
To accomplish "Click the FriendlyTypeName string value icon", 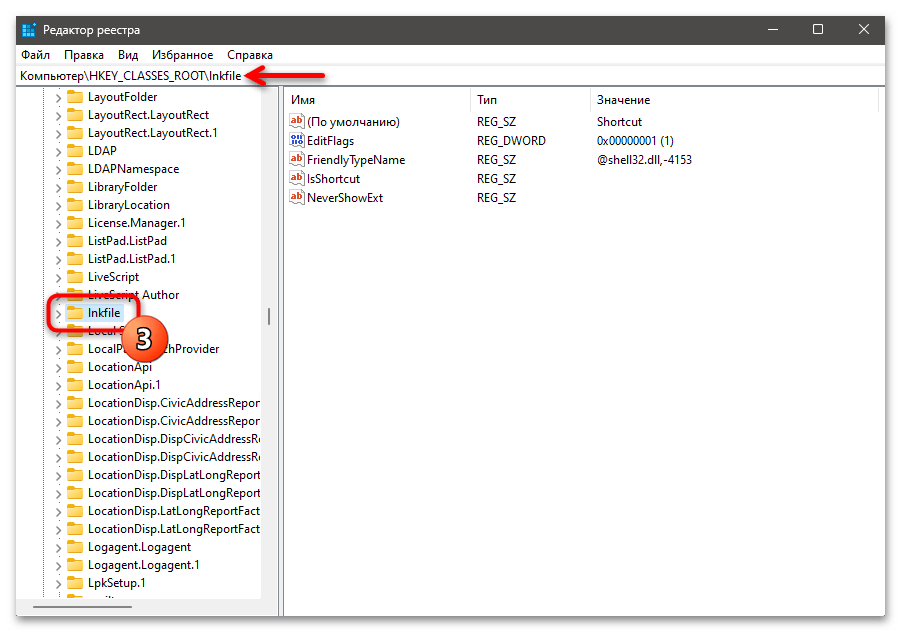I will coord(296,160).
